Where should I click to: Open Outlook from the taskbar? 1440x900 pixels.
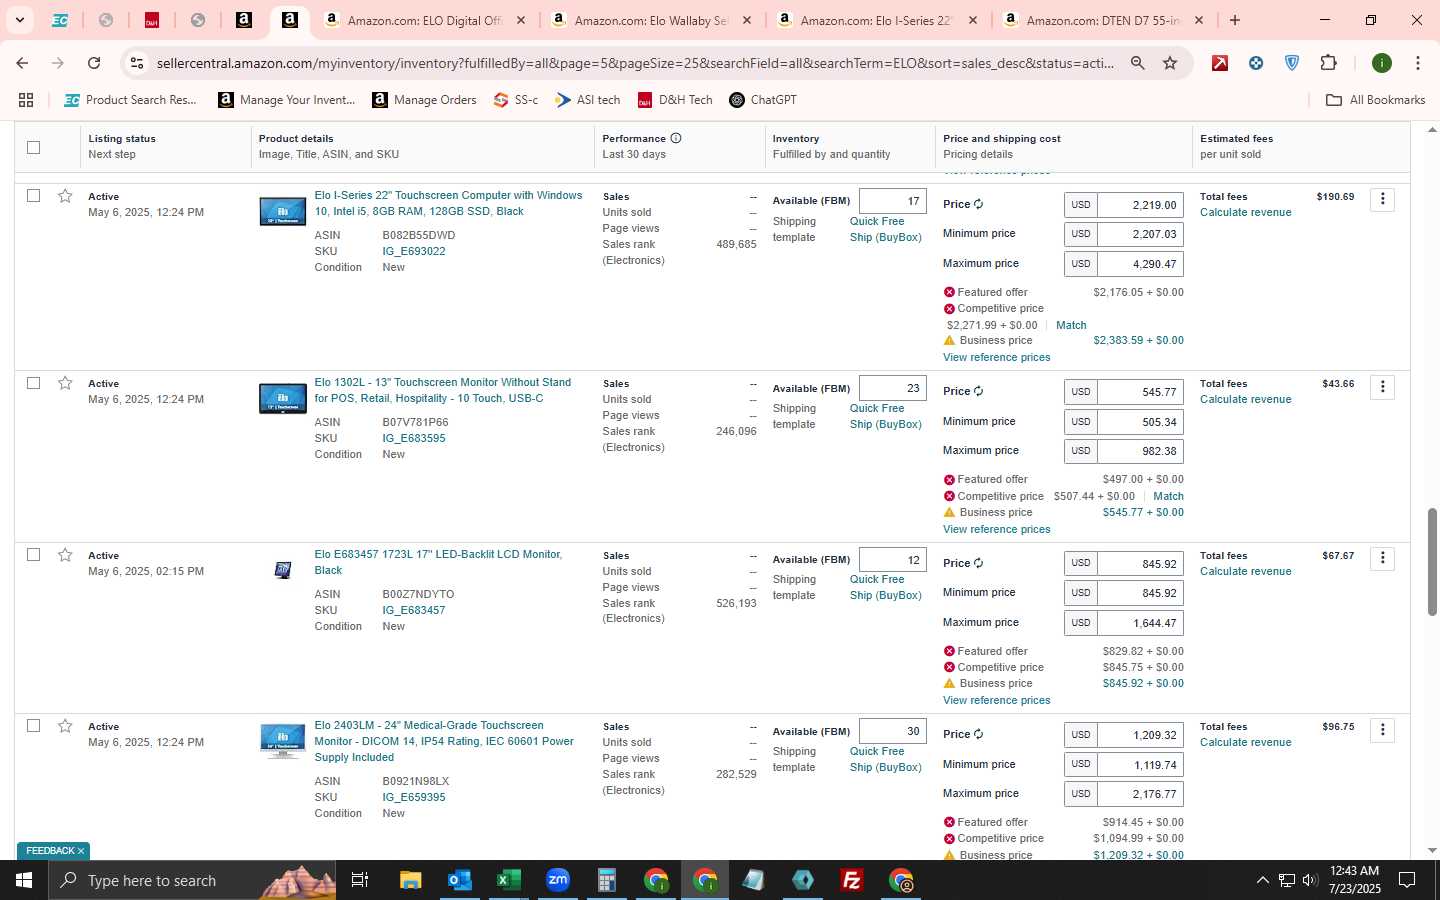coord(459,880)
